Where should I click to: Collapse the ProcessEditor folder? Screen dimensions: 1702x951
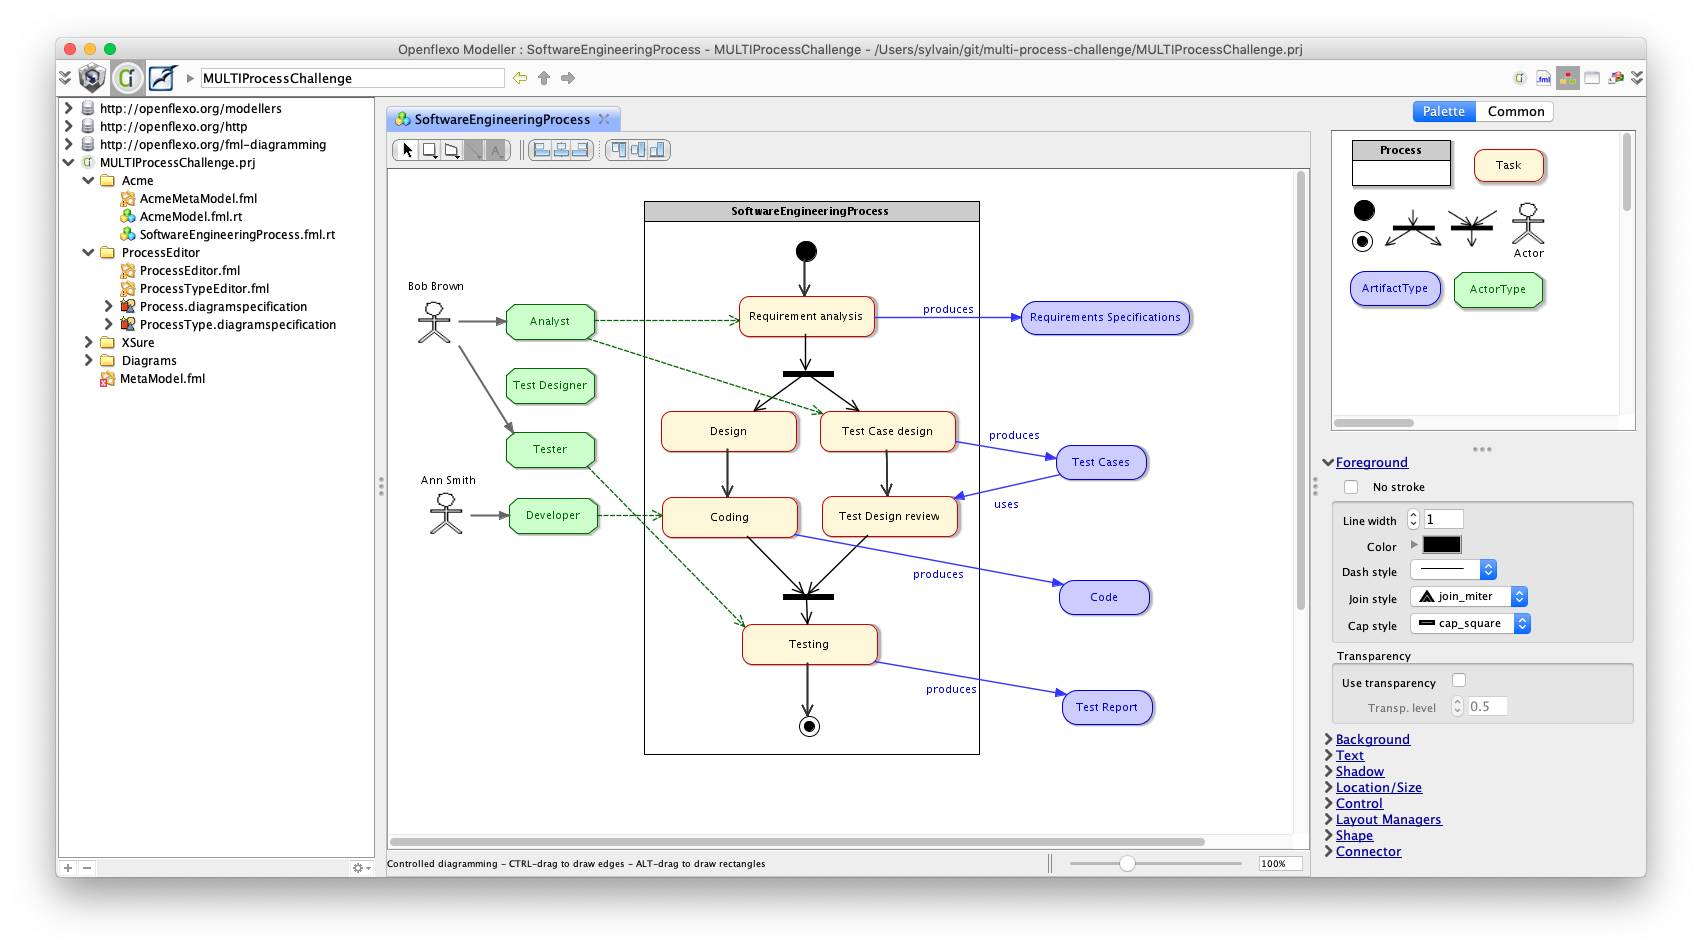[88, 252]
